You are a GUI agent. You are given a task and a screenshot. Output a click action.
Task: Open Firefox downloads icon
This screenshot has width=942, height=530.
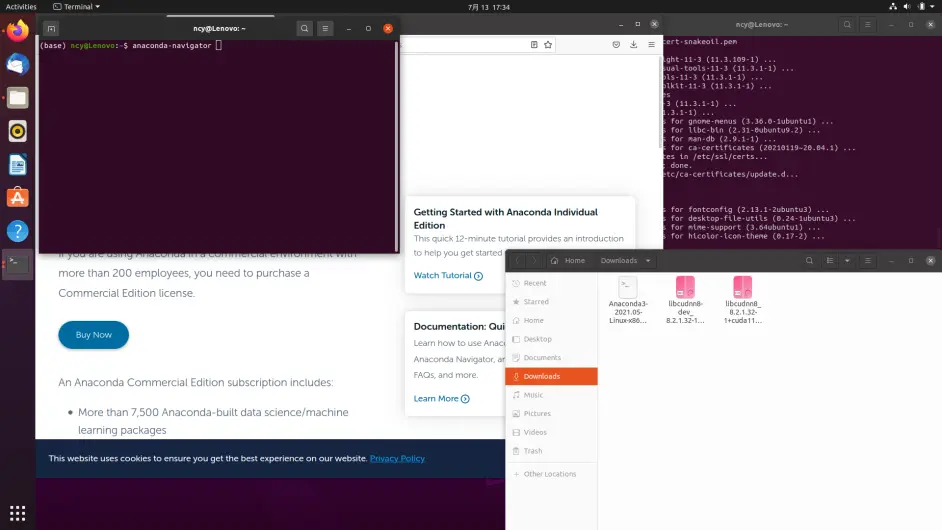point(633,44)
